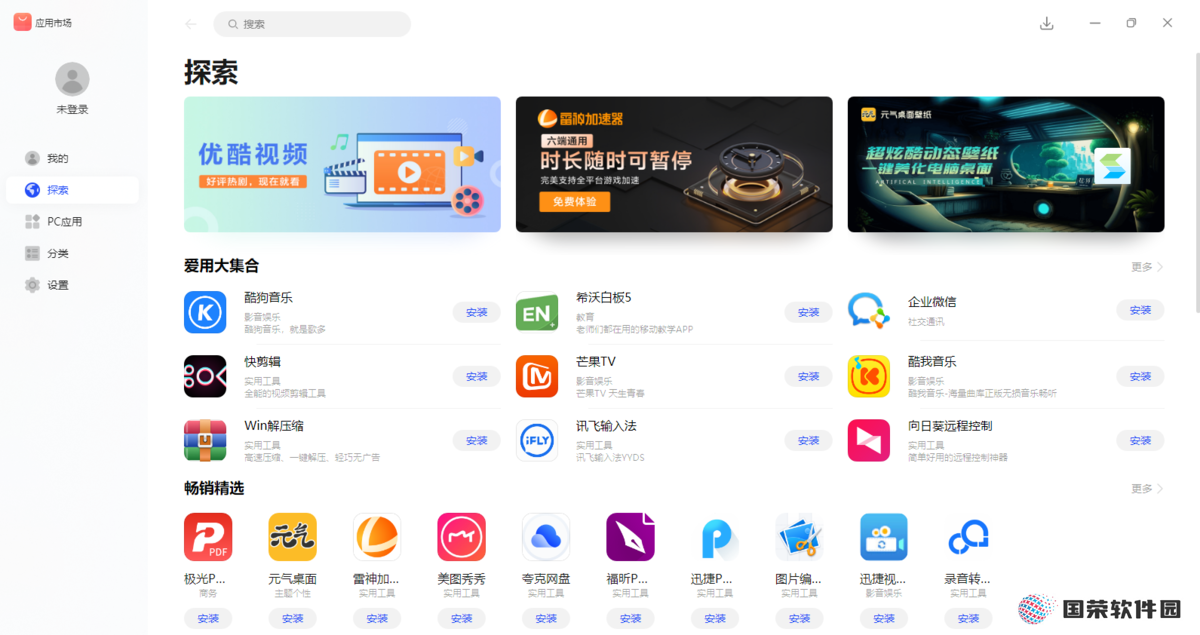Install 希沃白板5
The image size is (1200, 635).
click(809, 312)
